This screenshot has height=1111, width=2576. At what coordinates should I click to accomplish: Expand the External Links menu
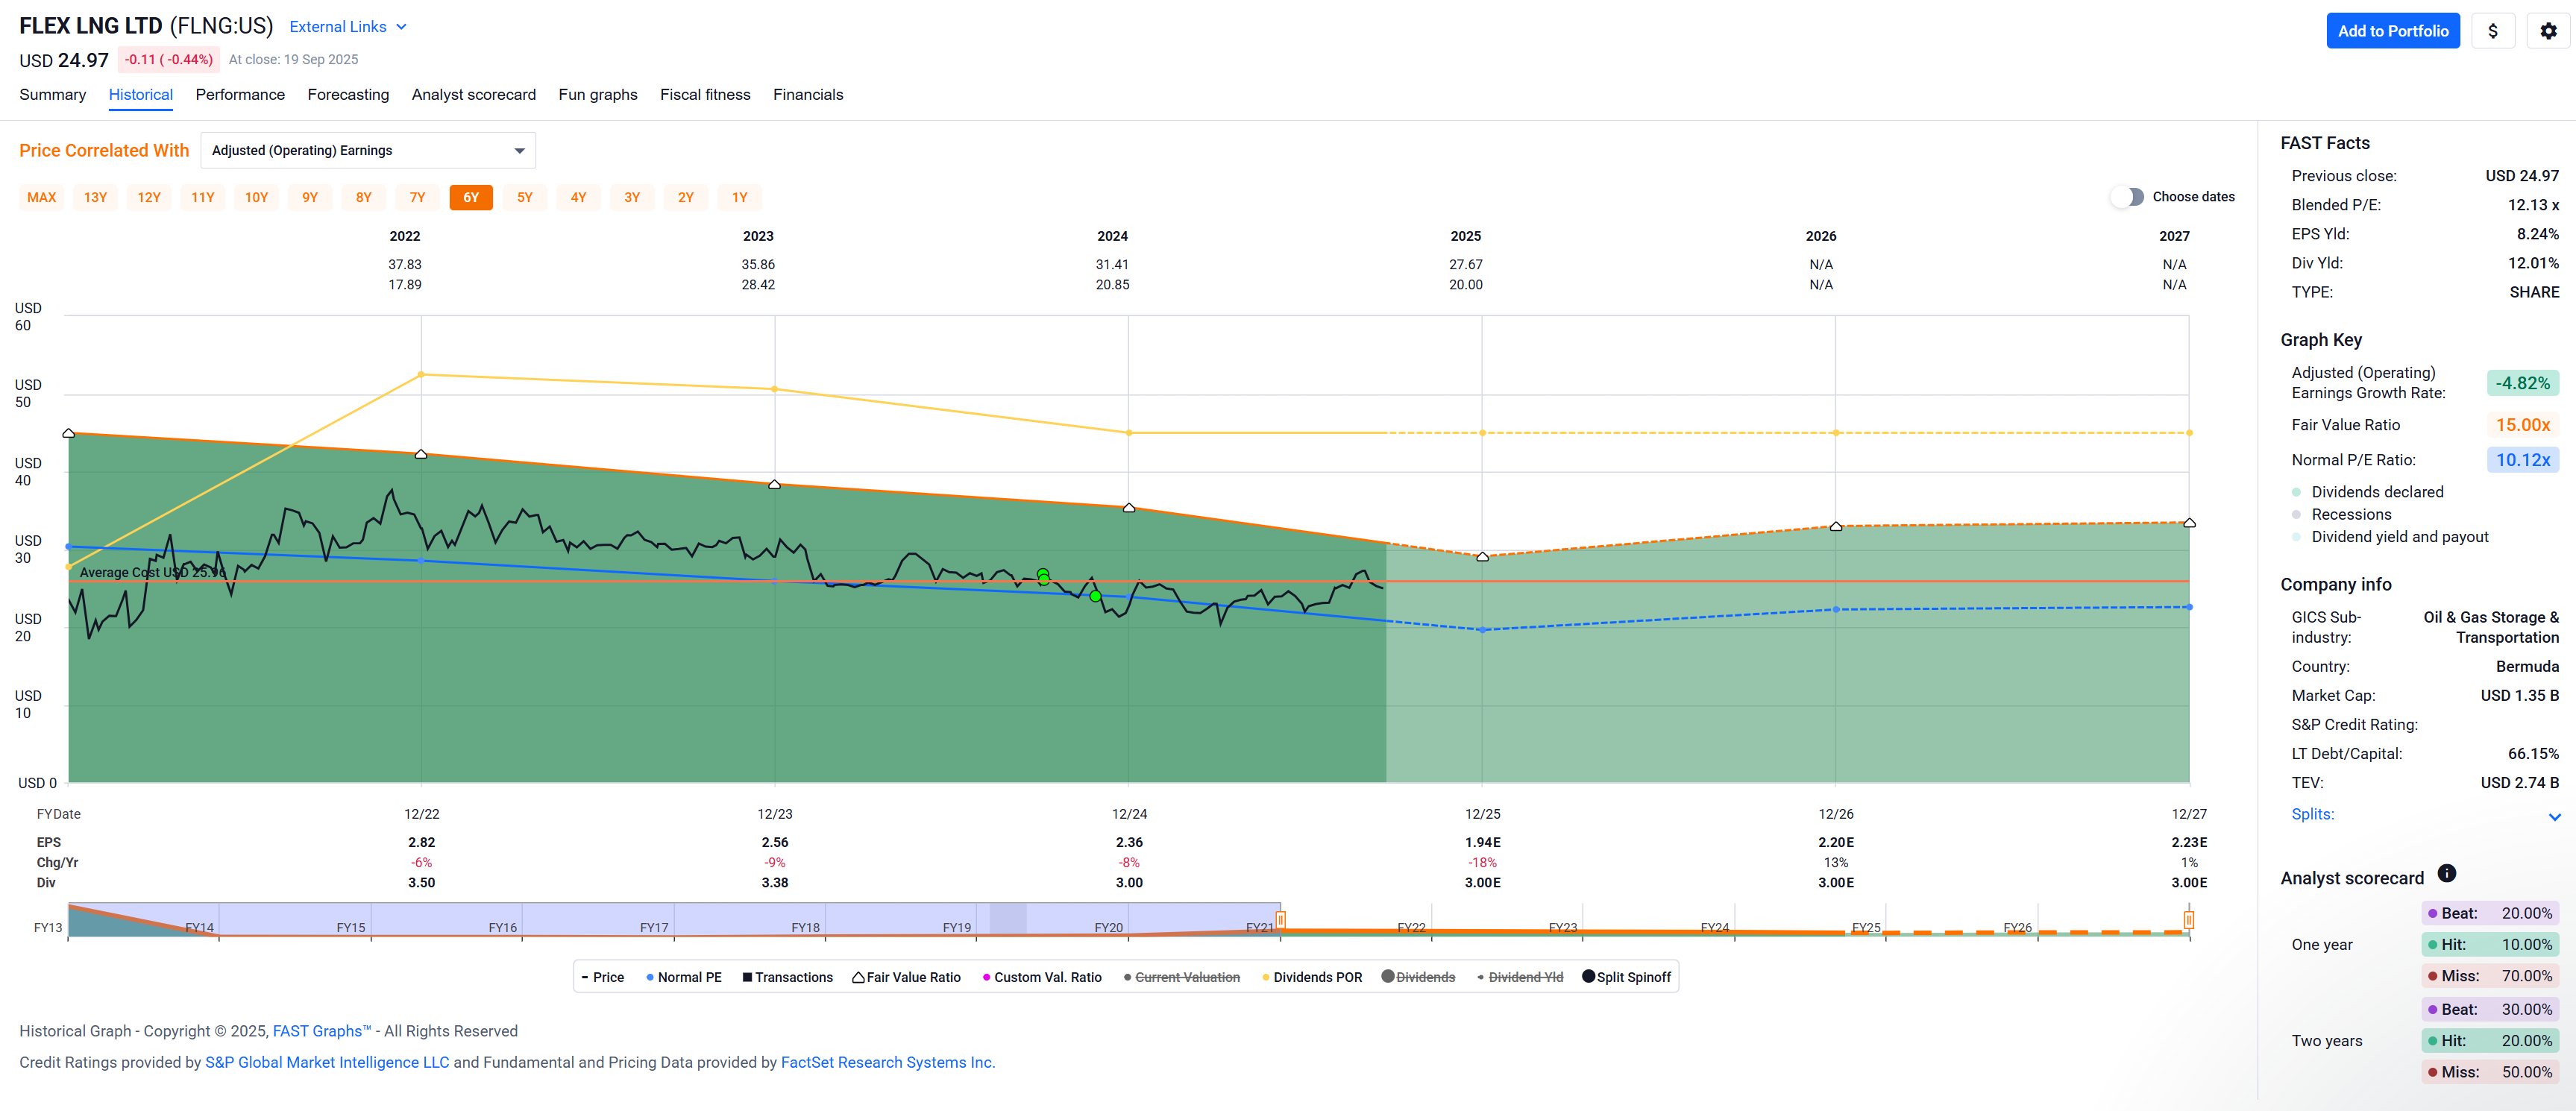[347, 27]
